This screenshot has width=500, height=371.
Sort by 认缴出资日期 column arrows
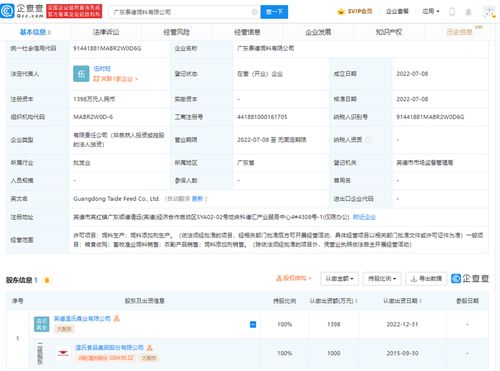pos(420,301)
